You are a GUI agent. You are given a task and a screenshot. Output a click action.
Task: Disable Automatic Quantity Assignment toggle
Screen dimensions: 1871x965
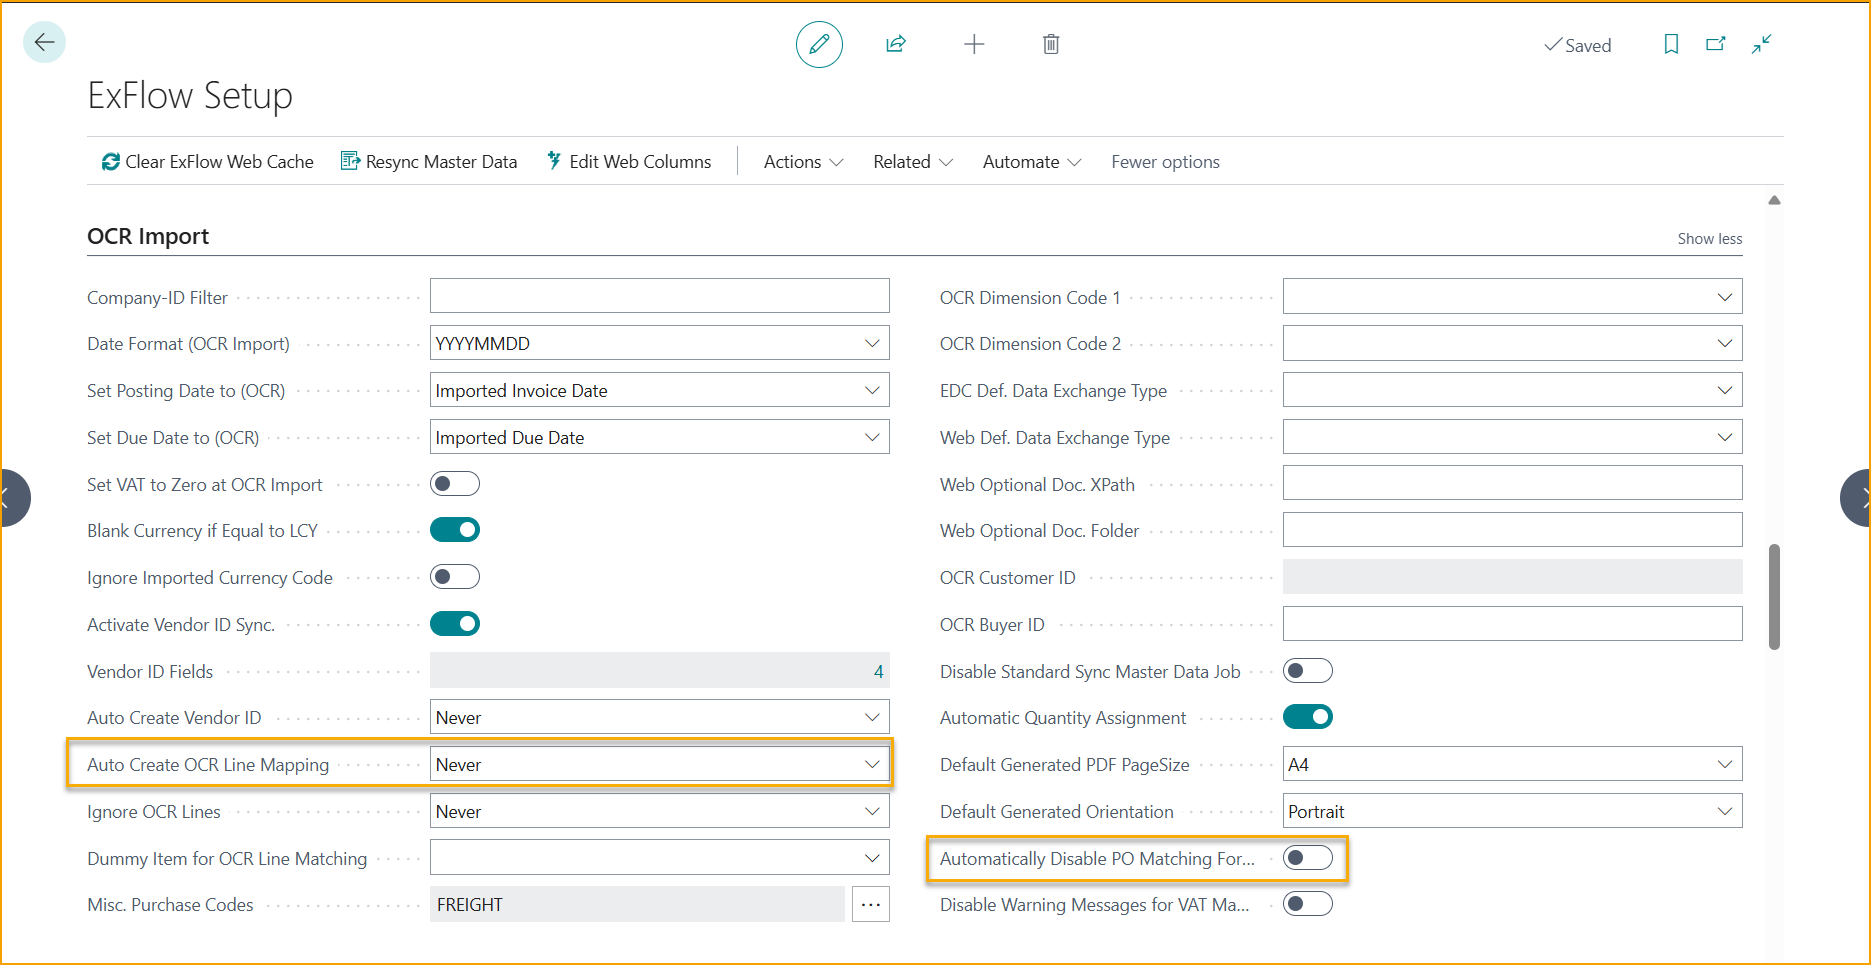pyautogui.click(x=1308, y=717)
